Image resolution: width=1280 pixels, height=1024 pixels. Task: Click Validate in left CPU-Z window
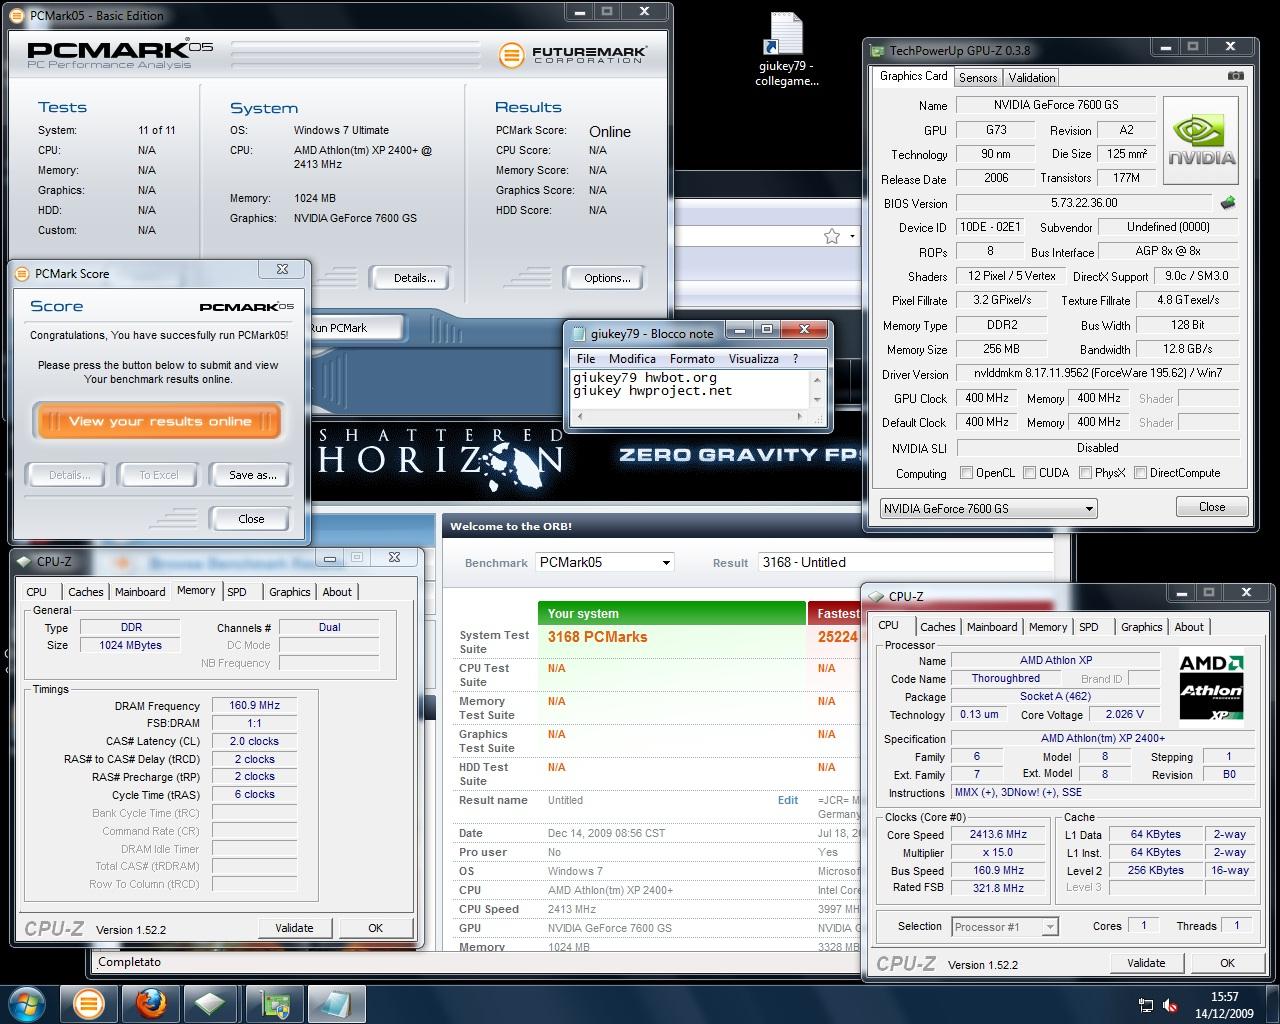294,928
